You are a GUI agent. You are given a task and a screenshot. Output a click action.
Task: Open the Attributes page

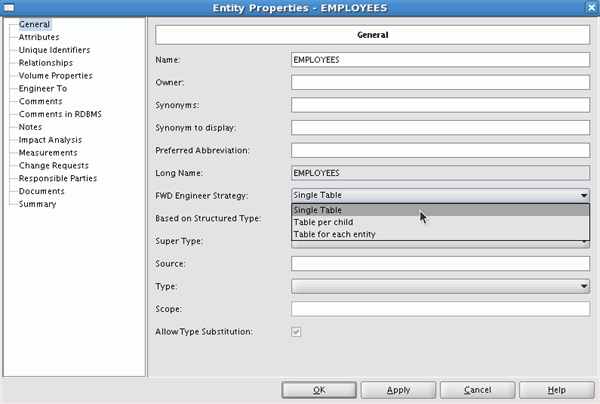click(39, 37)
